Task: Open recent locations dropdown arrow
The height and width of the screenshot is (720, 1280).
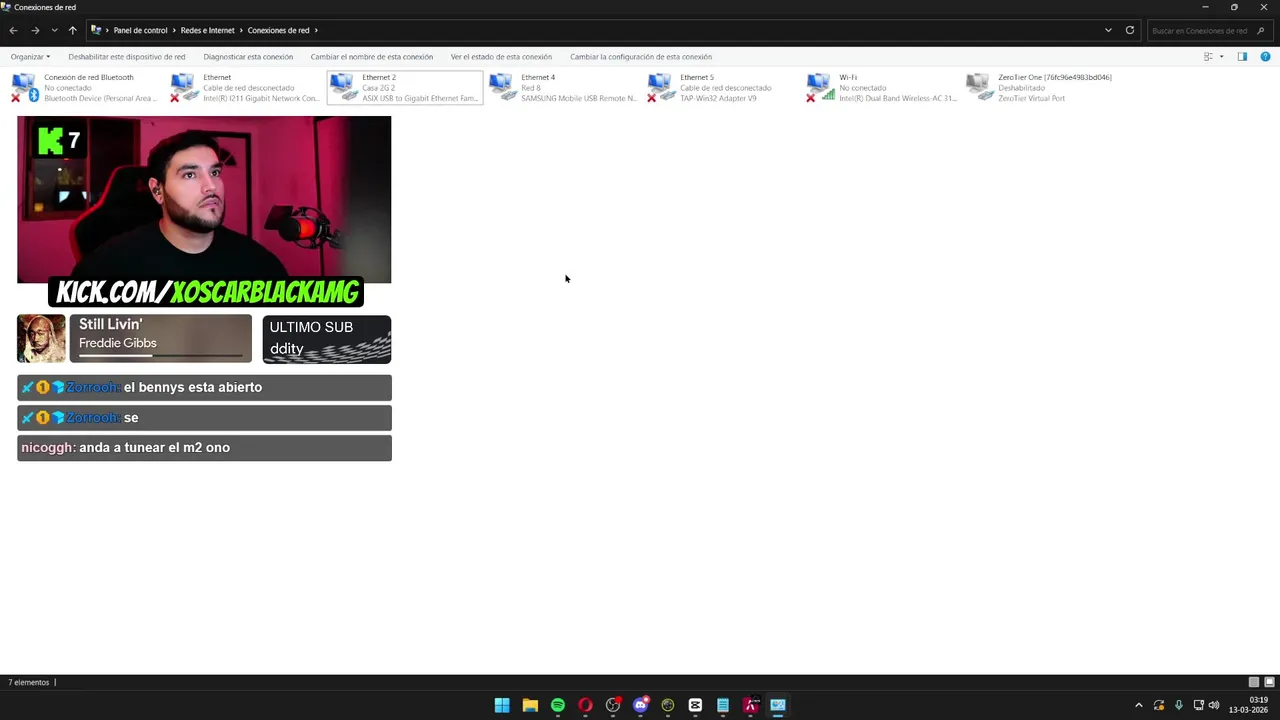Action: pyautogui.click(x=54, y=30)
